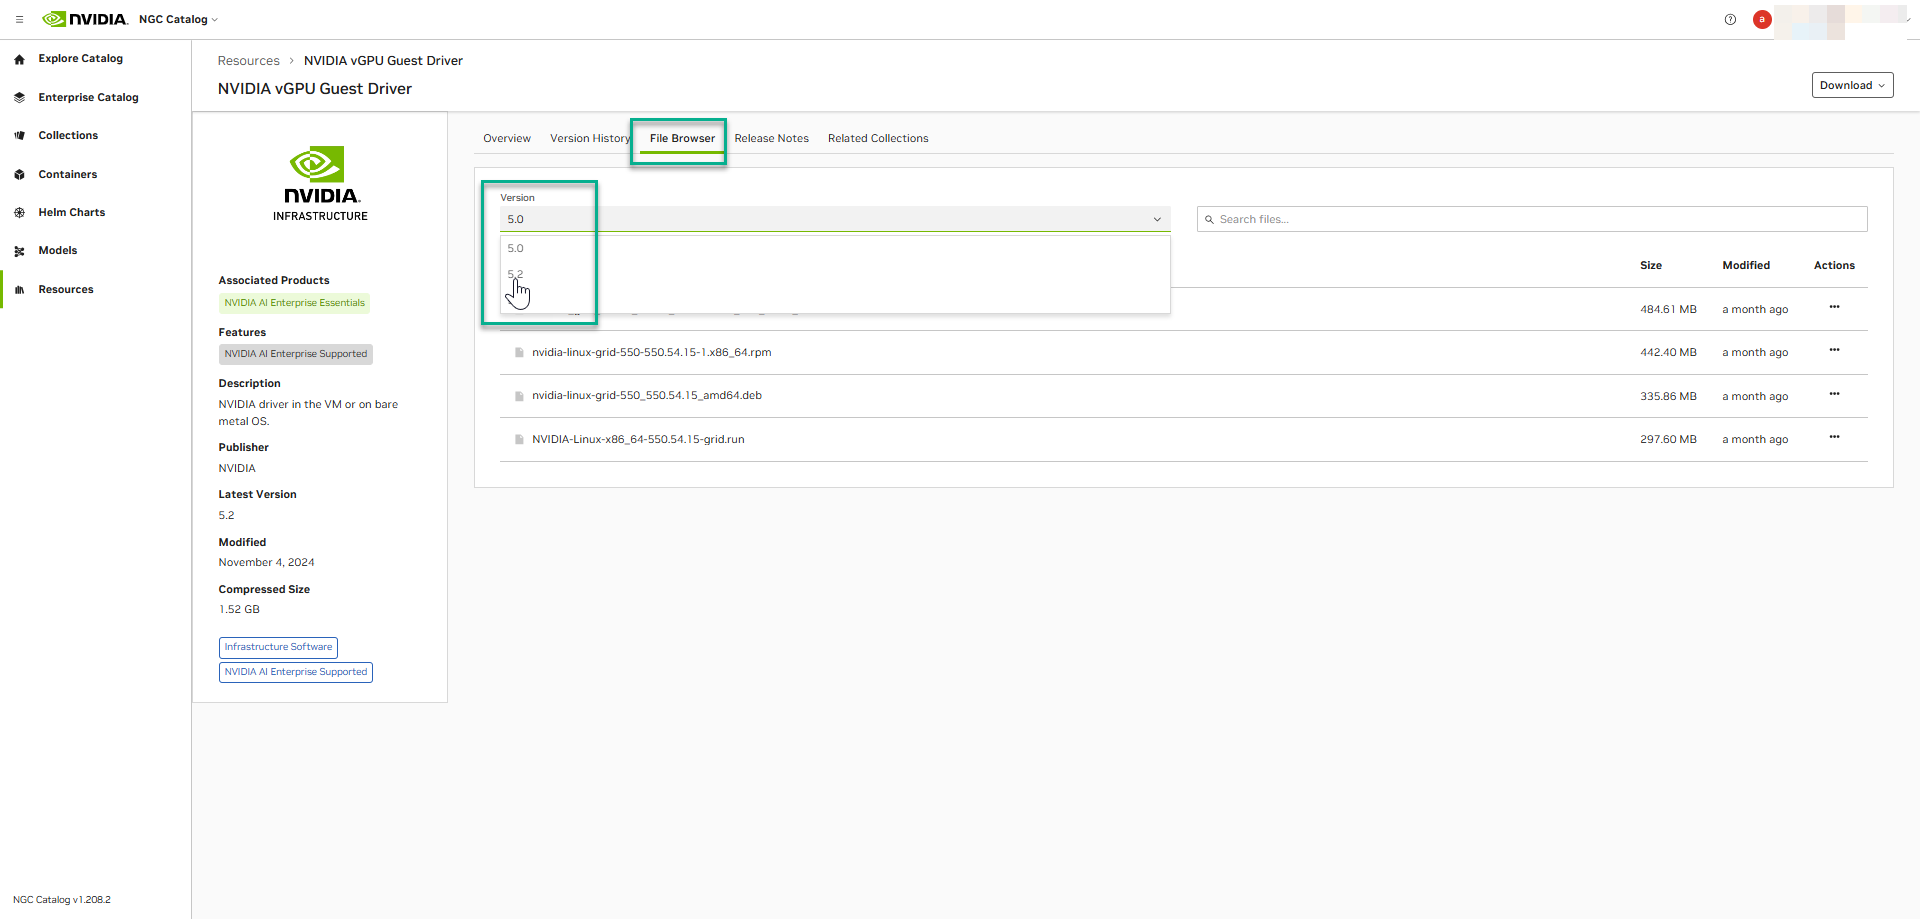
Task: Open the Download dropdown button
Action: (x=1852, y=85)
